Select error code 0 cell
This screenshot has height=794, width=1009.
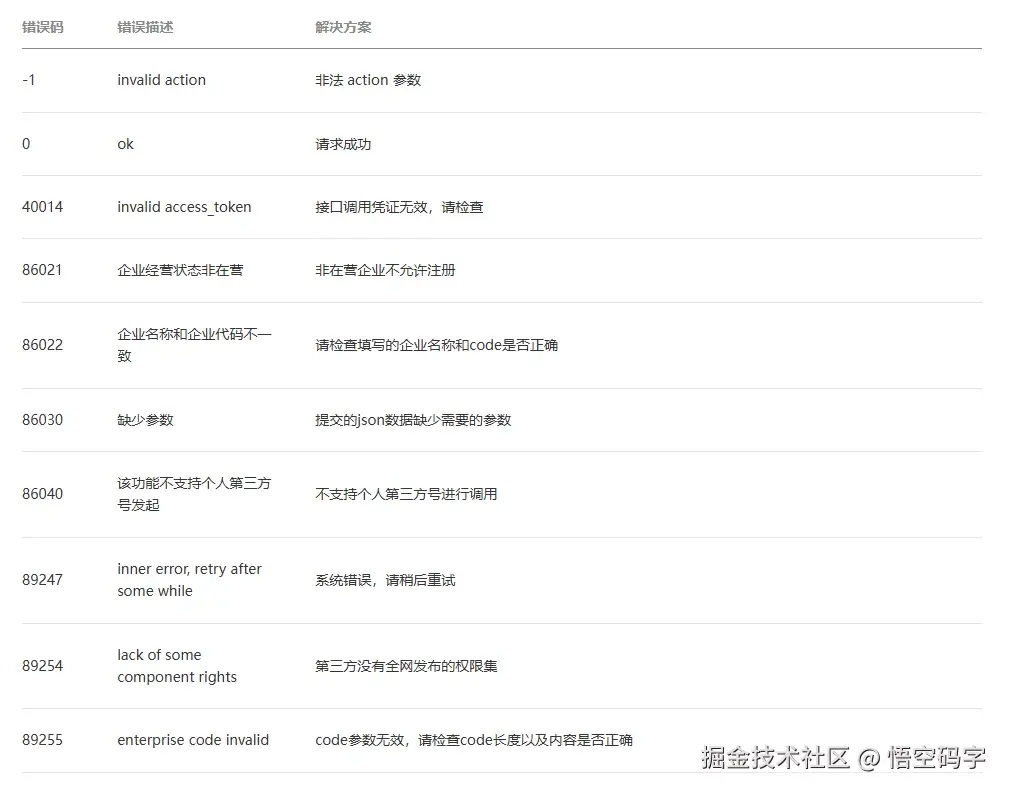click(26, 143)
